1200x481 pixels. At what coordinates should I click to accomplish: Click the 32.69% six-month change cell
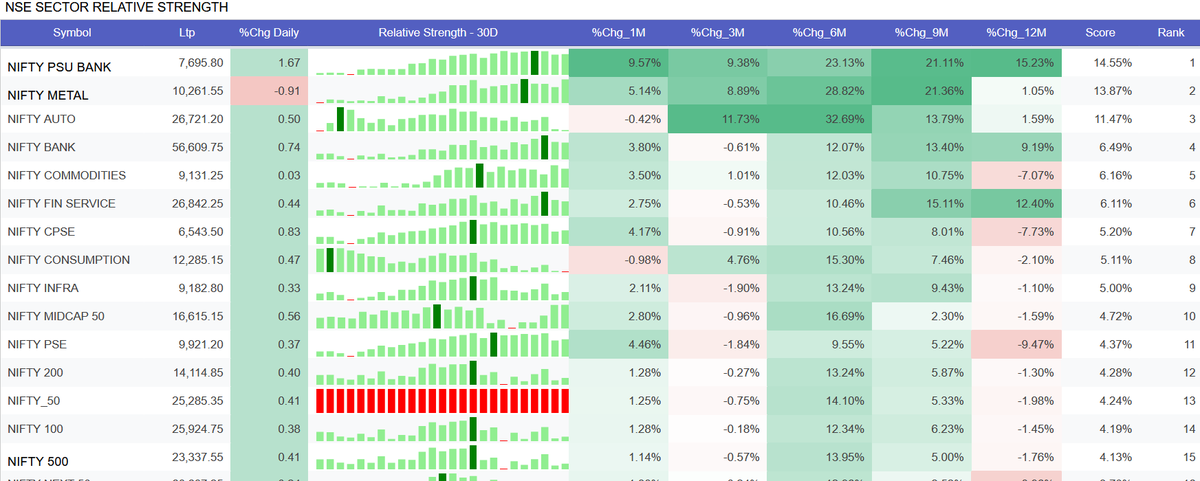point(819,119)
